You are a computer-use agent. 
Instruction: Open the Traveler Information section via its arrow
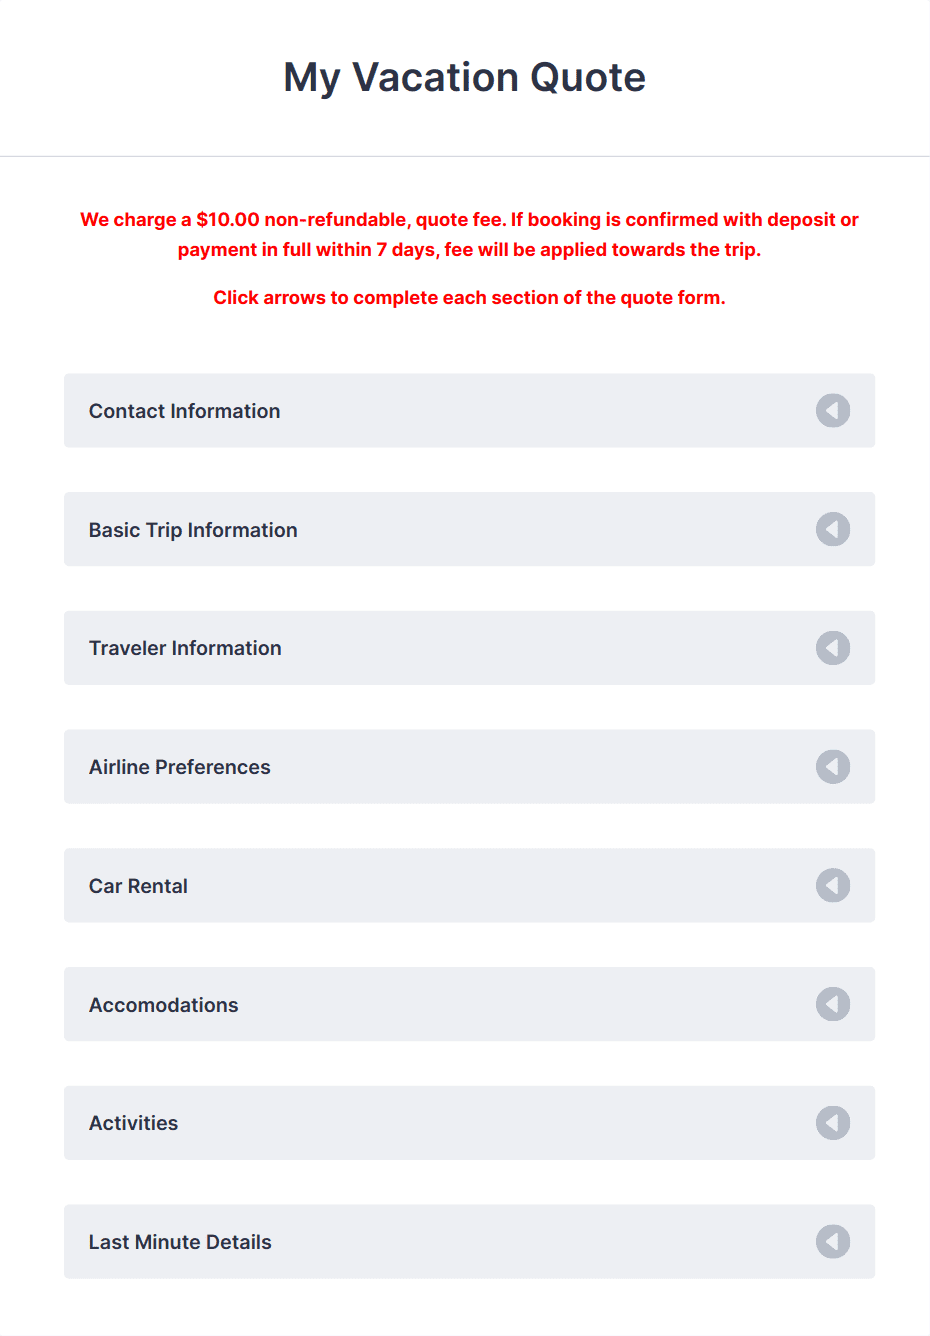[x=833, y=648]
